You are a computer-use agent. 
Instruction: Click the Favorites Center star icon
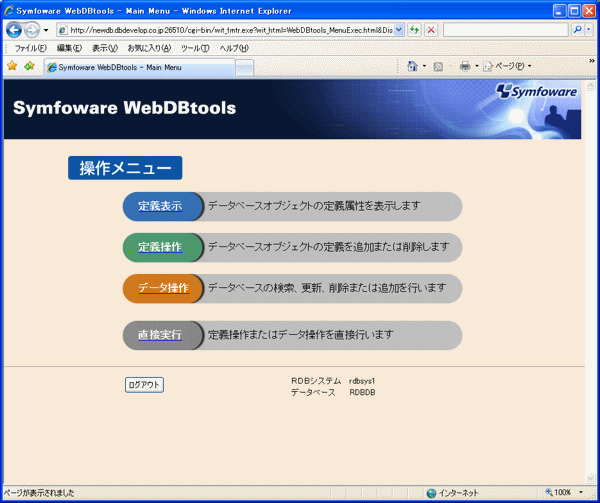point(12,66)
